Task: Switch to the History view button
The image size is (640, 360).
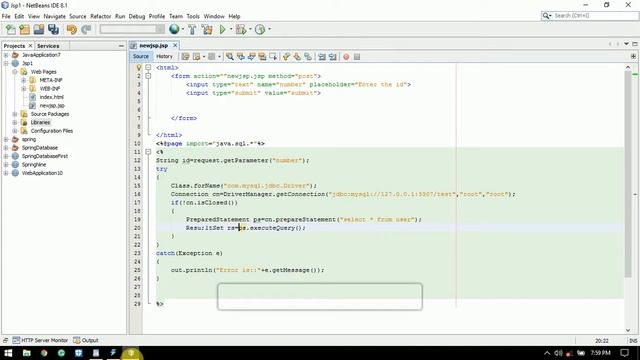Action: point(164,56)
